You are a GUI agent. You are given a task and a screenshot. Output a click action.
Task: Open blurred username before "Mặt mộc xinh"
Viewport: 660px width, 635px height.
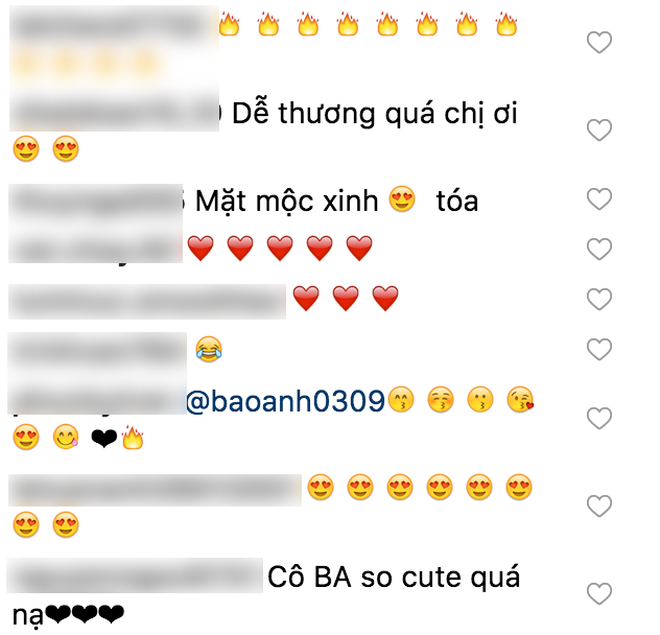click(x=96, y=202)
